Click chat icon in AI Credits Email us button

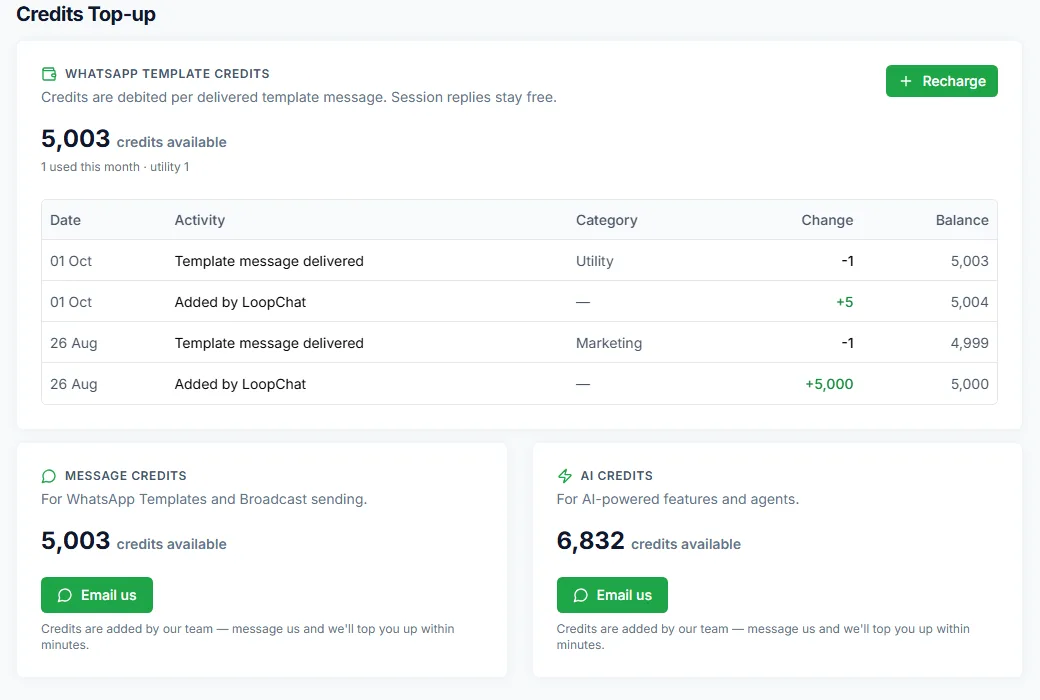coord(580,595)
